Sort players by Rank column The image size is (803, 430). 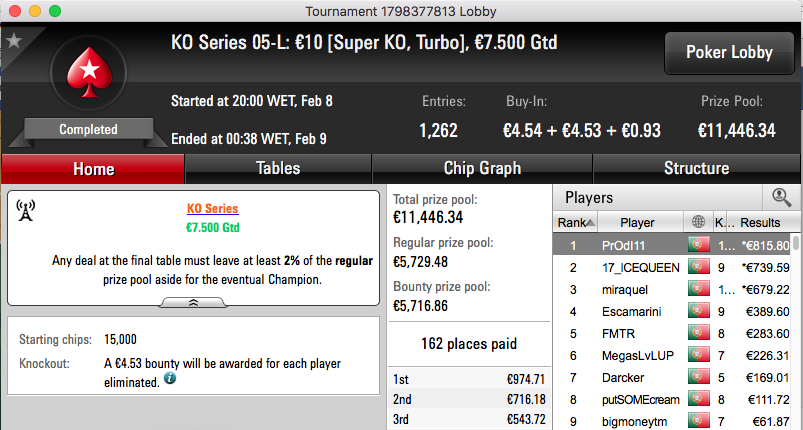[x=576, y=222]
